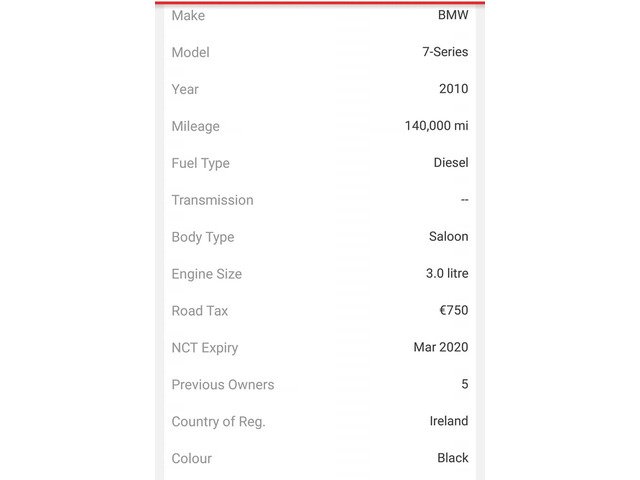Select the empty Transmission dashes value

pos(464,200)
